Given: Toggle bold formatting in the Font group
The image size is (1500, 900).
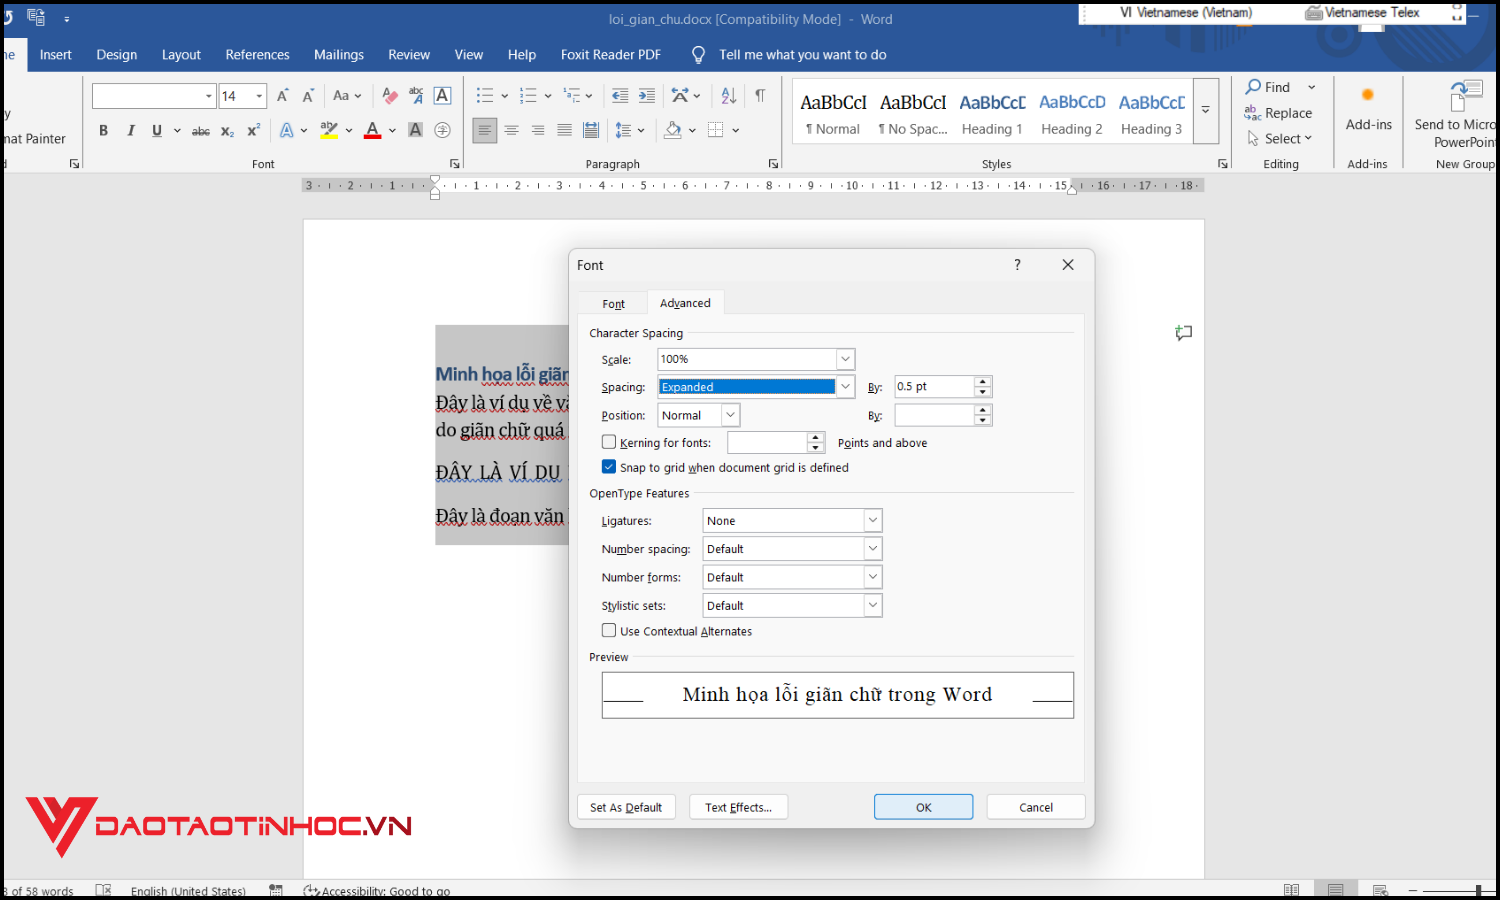Looking at the screenshot, I should click(x=103, y=130).
